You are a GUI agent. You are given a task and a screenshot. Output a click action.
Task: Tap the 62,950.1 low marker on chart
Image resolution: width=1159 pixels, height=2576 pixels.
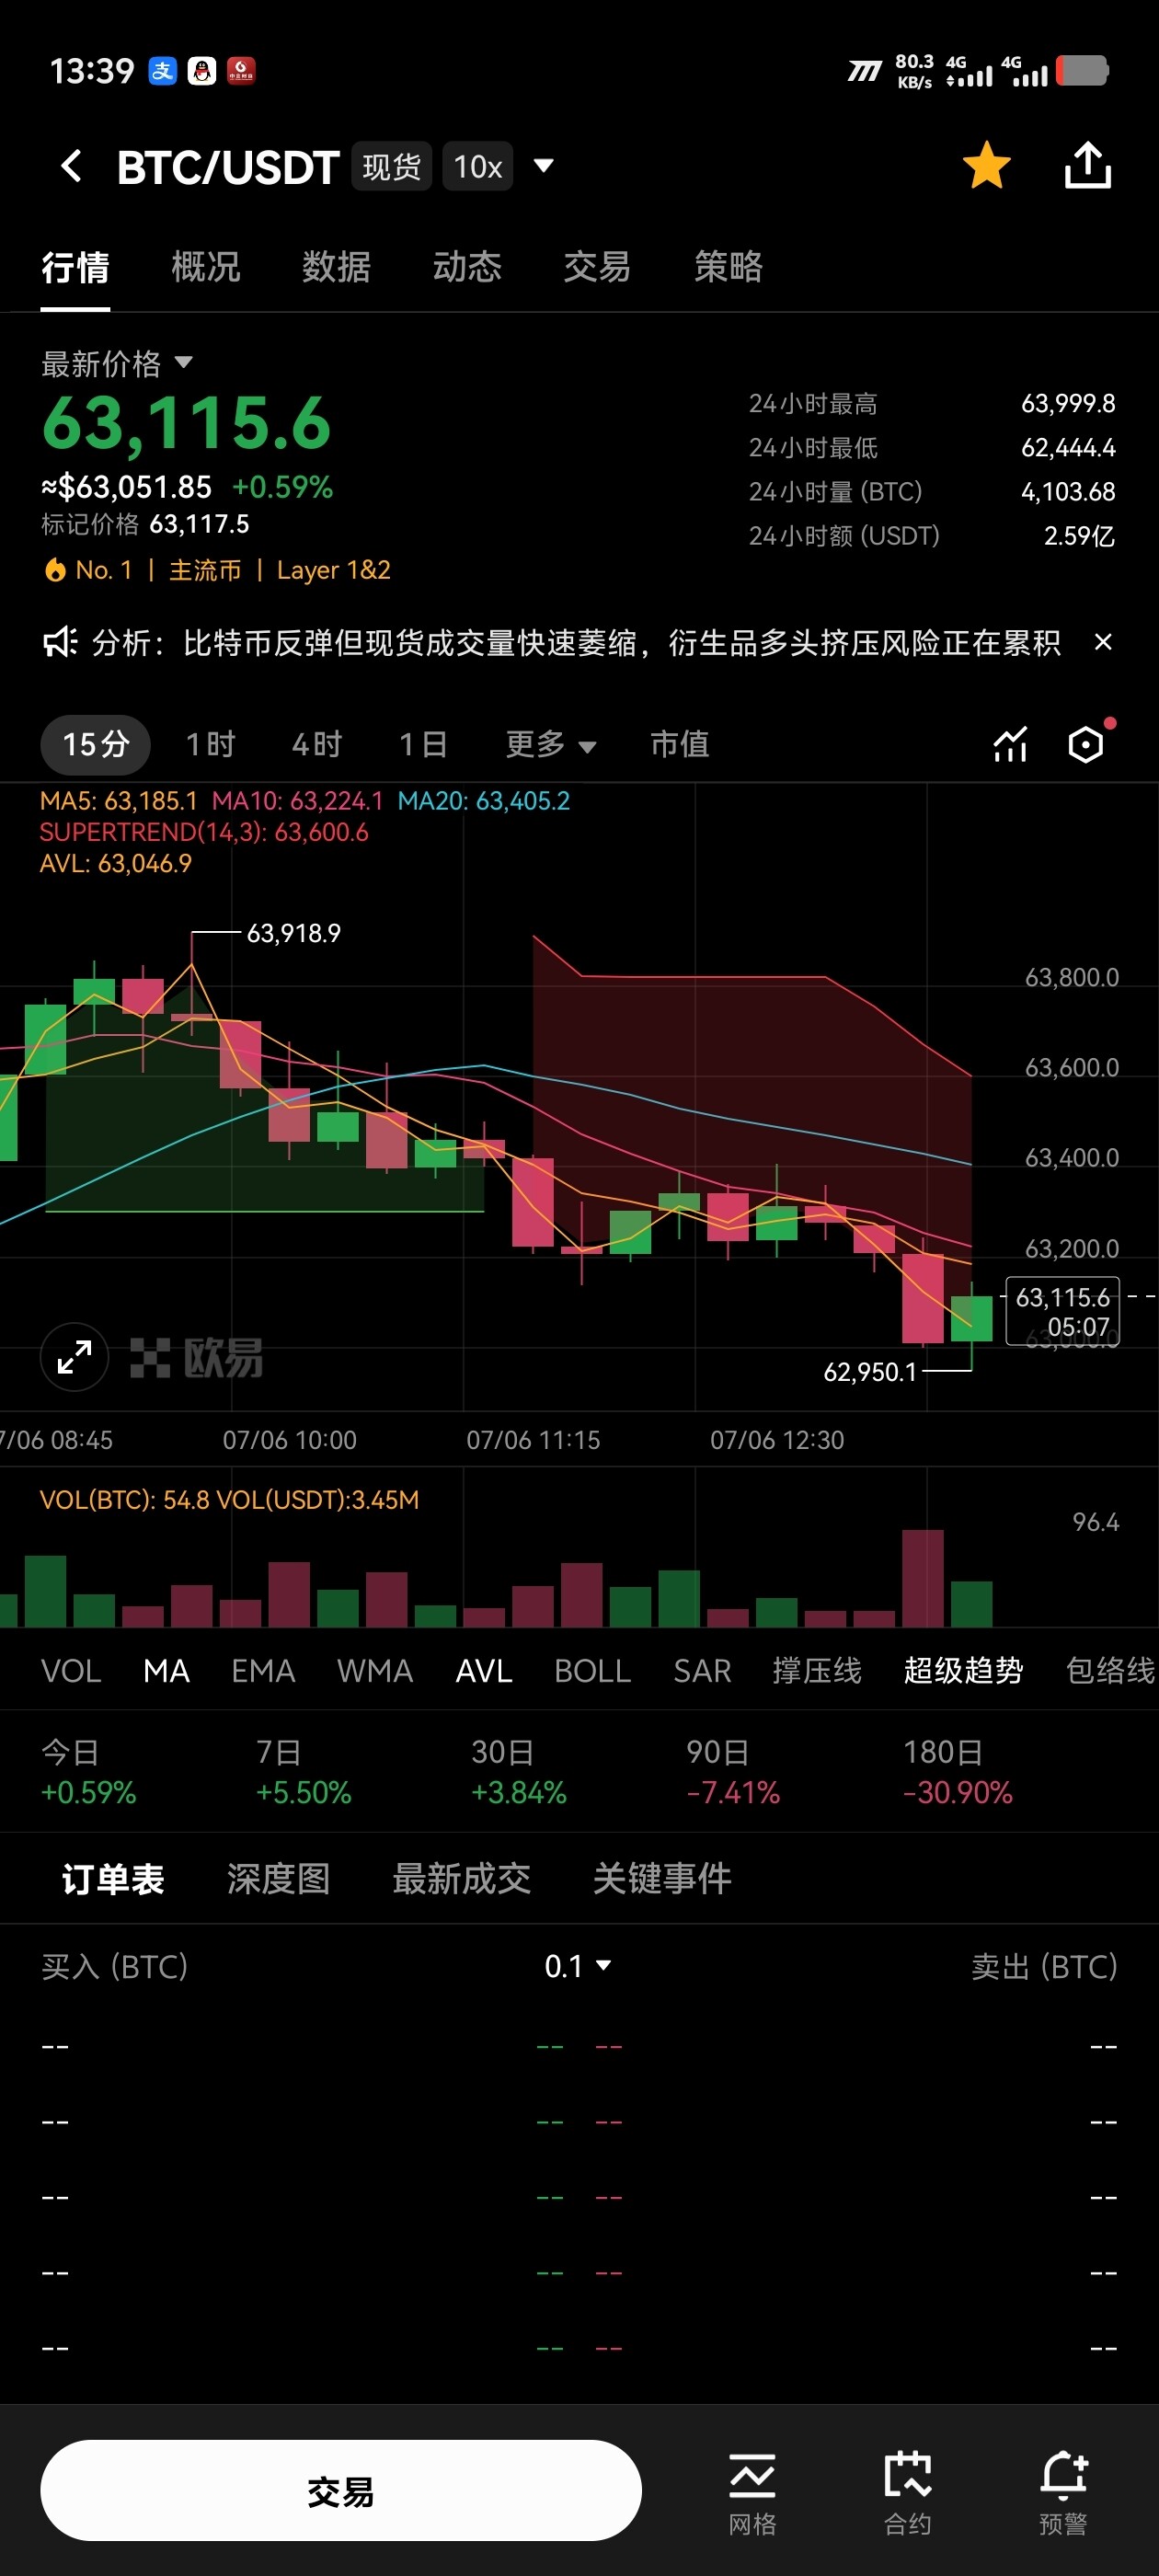click(x=870, y=1372)
